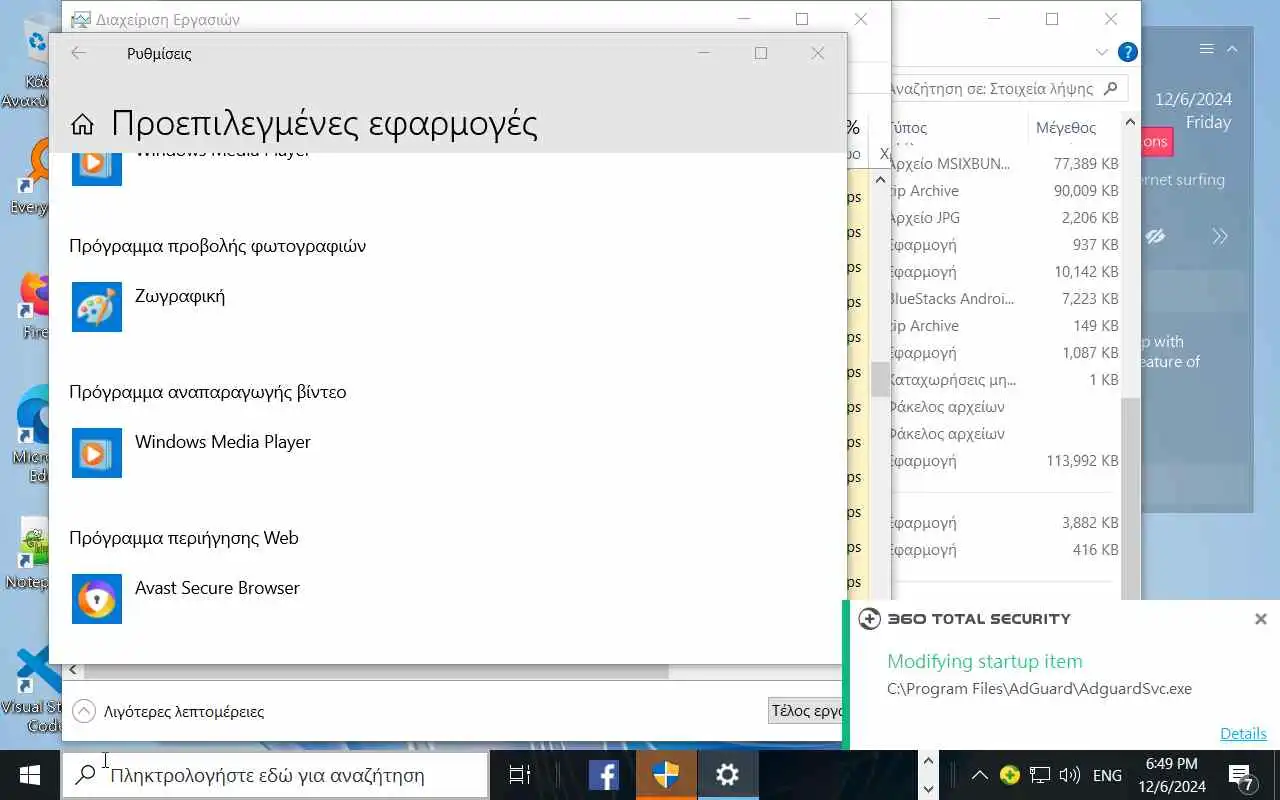Open the Facebook taskbar app
The image size is (1280, 800).
pyautogui.click(x=603, y=775)
